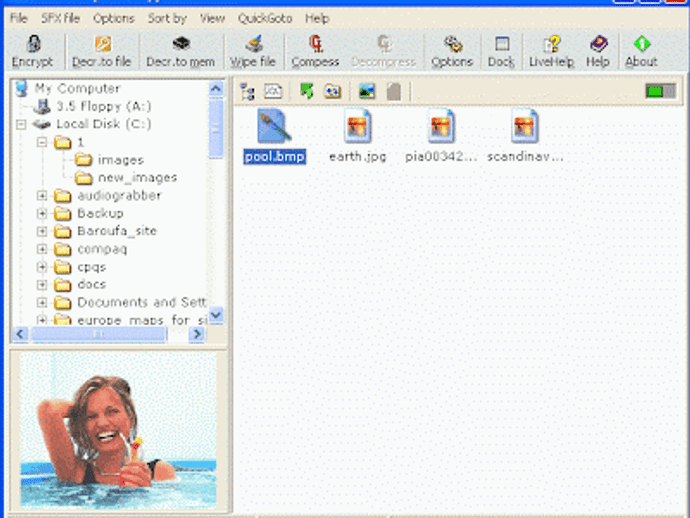Click the Dock toolbar icon
This screenshot has width=690, height=518.
pos(501,51)
